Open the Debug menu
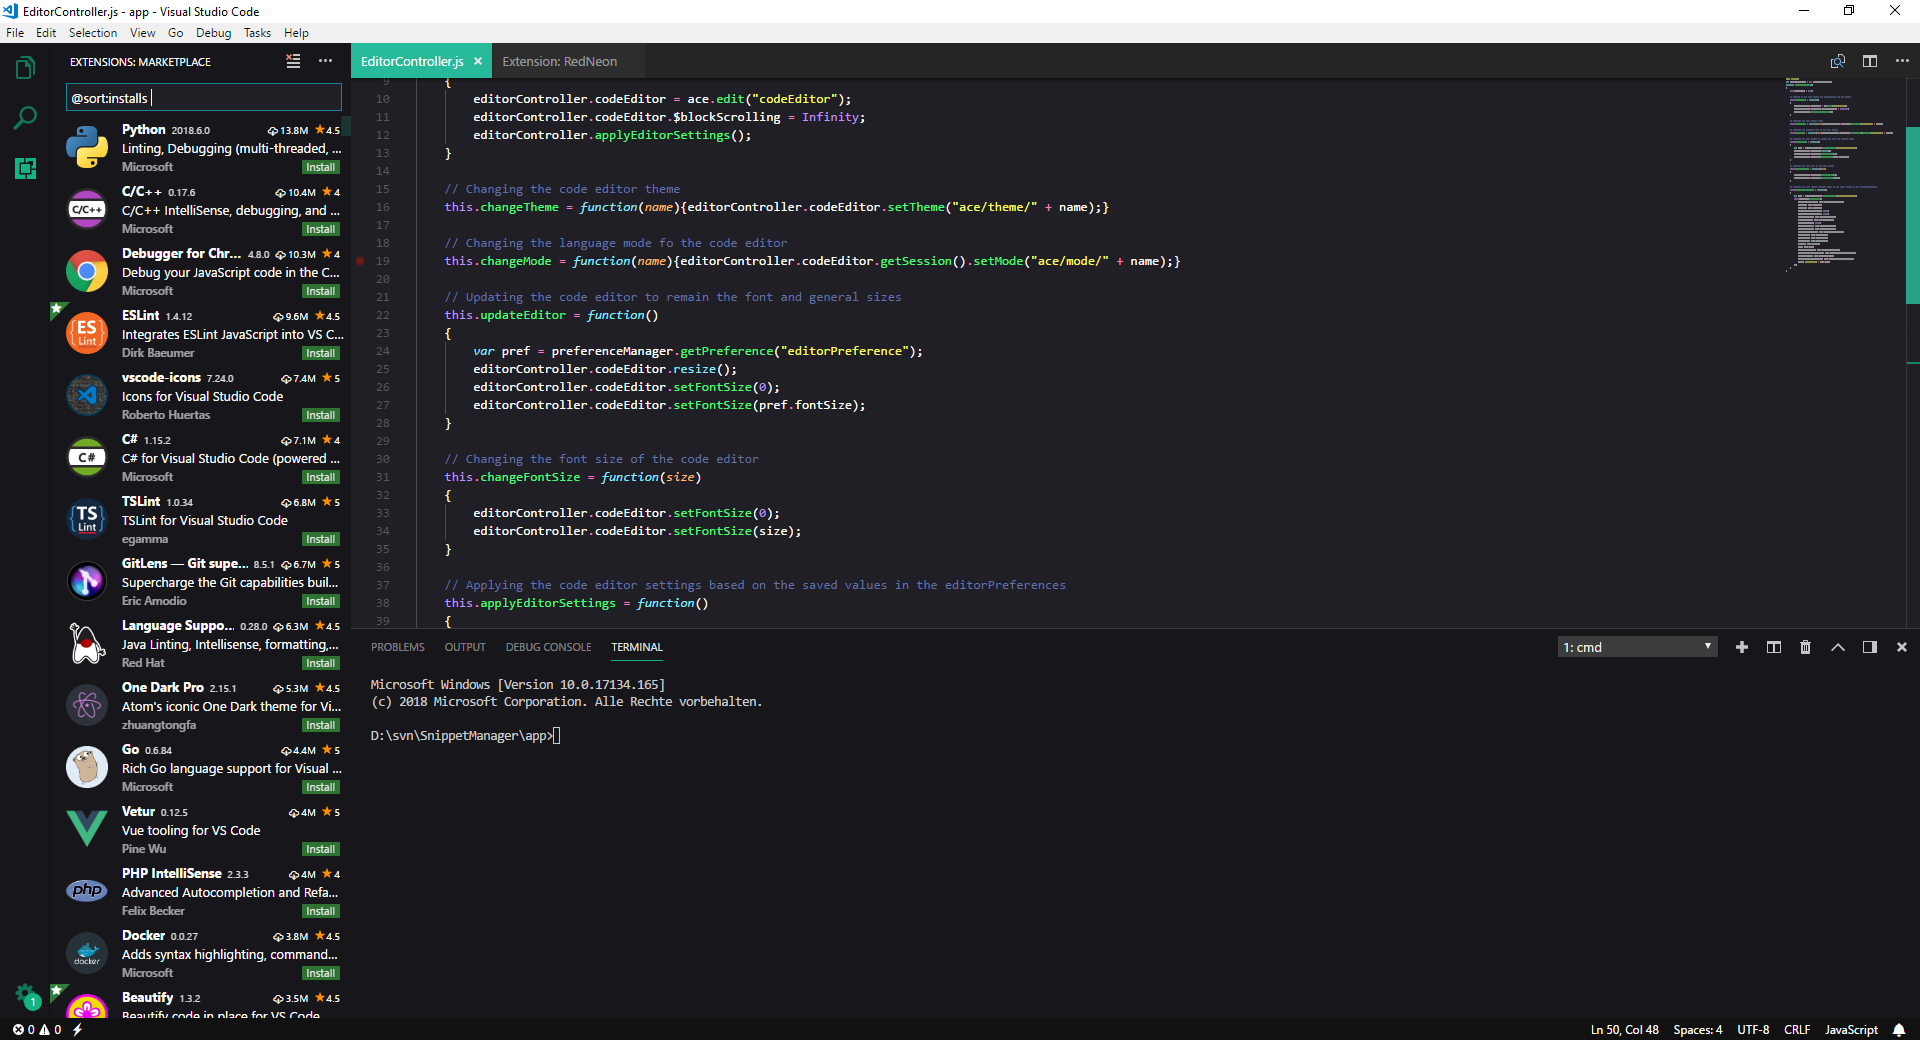Viewport: 1920px width, 1040px height. [213, 33]
